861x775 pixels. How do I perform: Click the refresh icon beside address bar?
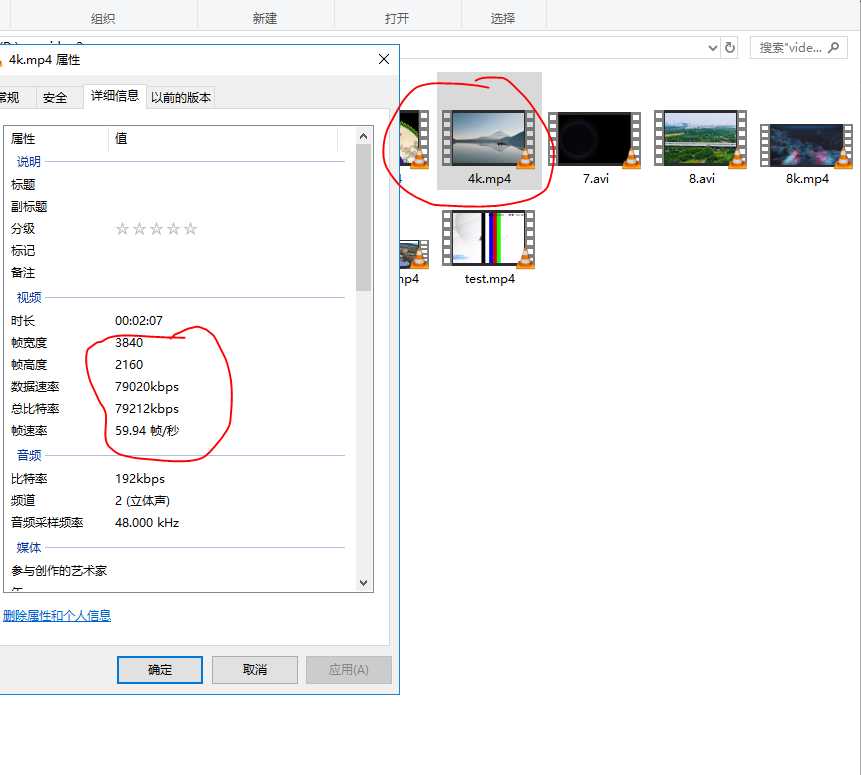coord(729,48)
